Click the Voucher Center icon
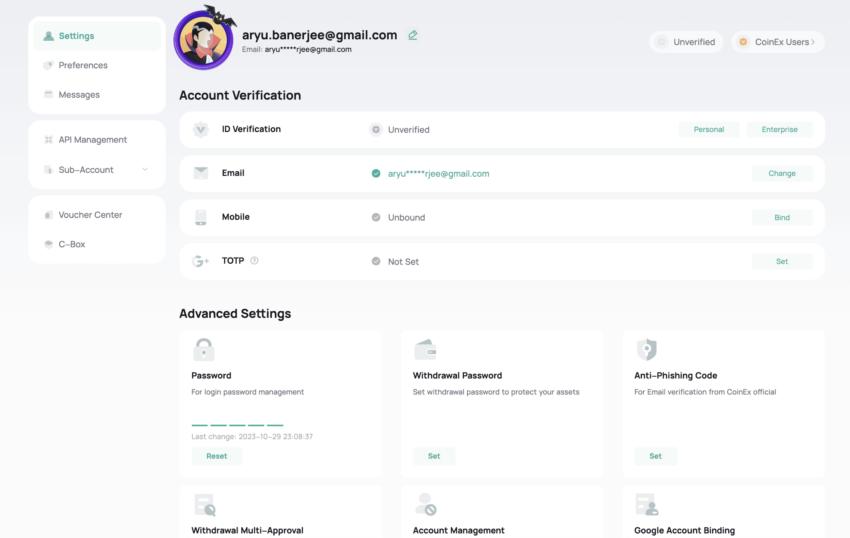This screenshot has height=538, width=850. click(x=48, y=215)
